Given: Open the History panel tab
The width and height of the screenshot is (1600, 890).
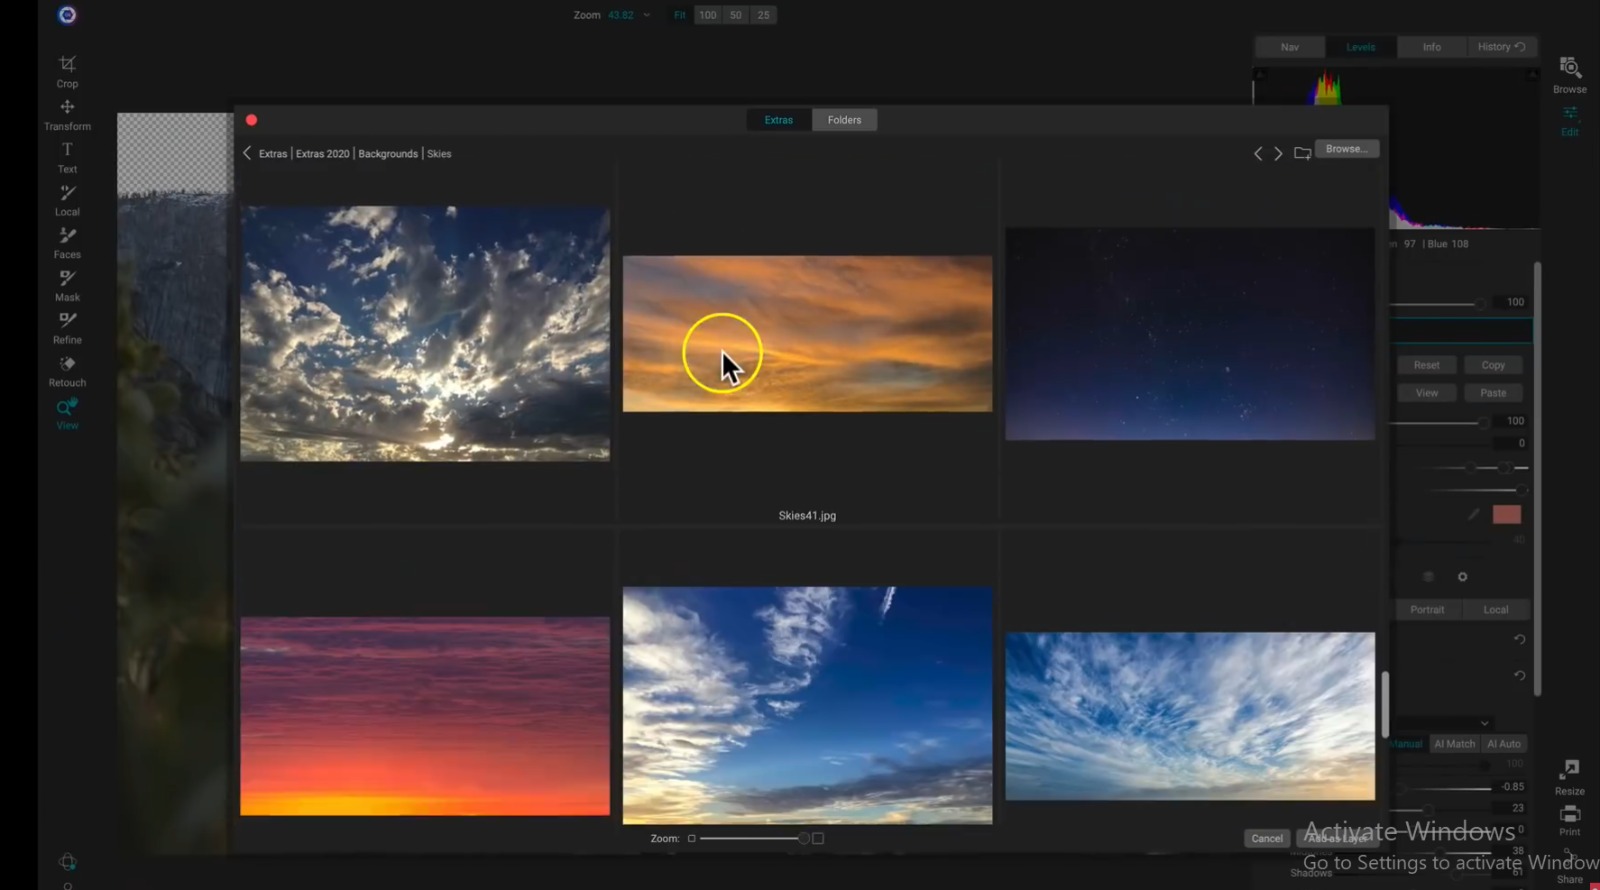Looking at the screenshot, I should click(1501, 47).
